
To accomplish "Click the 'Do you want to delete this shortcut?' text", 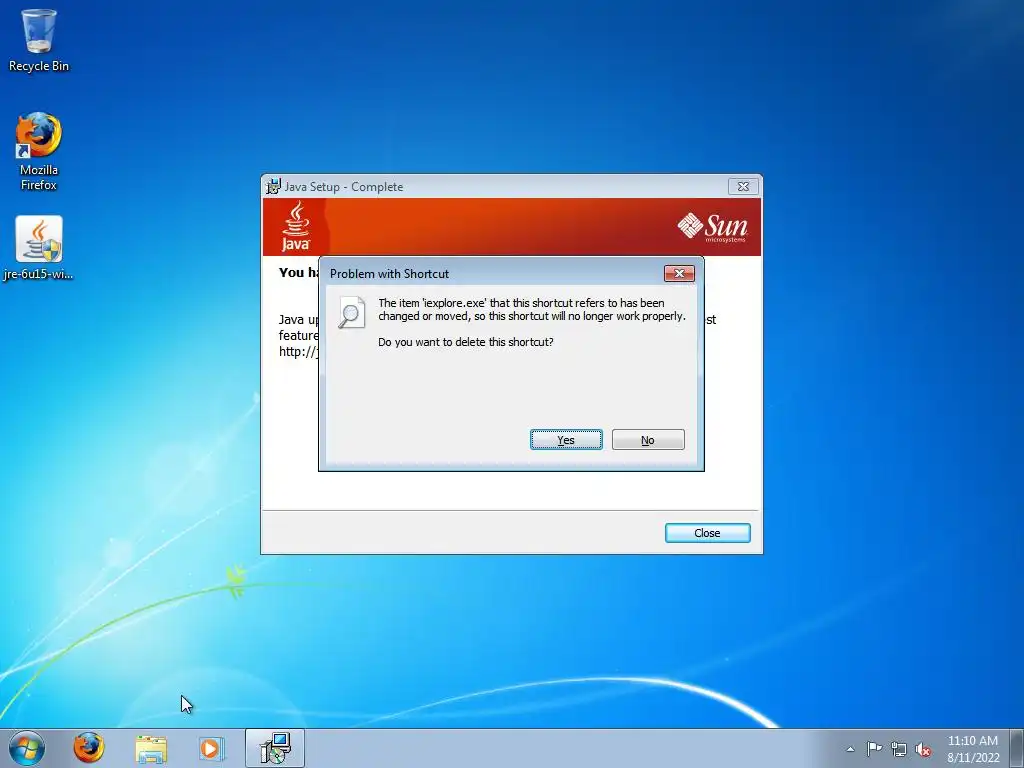I will tap(466, 342).
